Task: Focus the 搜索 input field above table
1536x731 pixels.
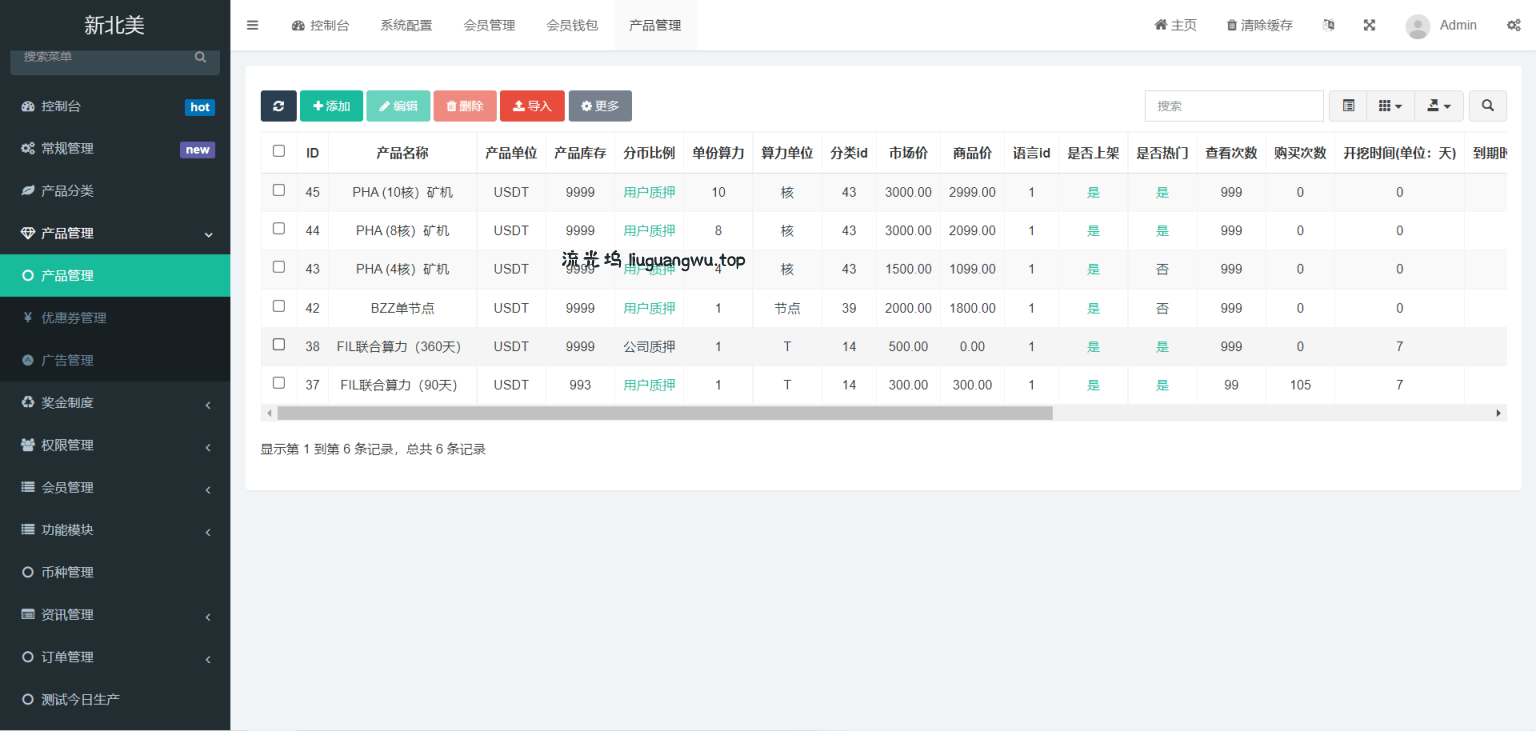Action: (x=1233, y=106)
